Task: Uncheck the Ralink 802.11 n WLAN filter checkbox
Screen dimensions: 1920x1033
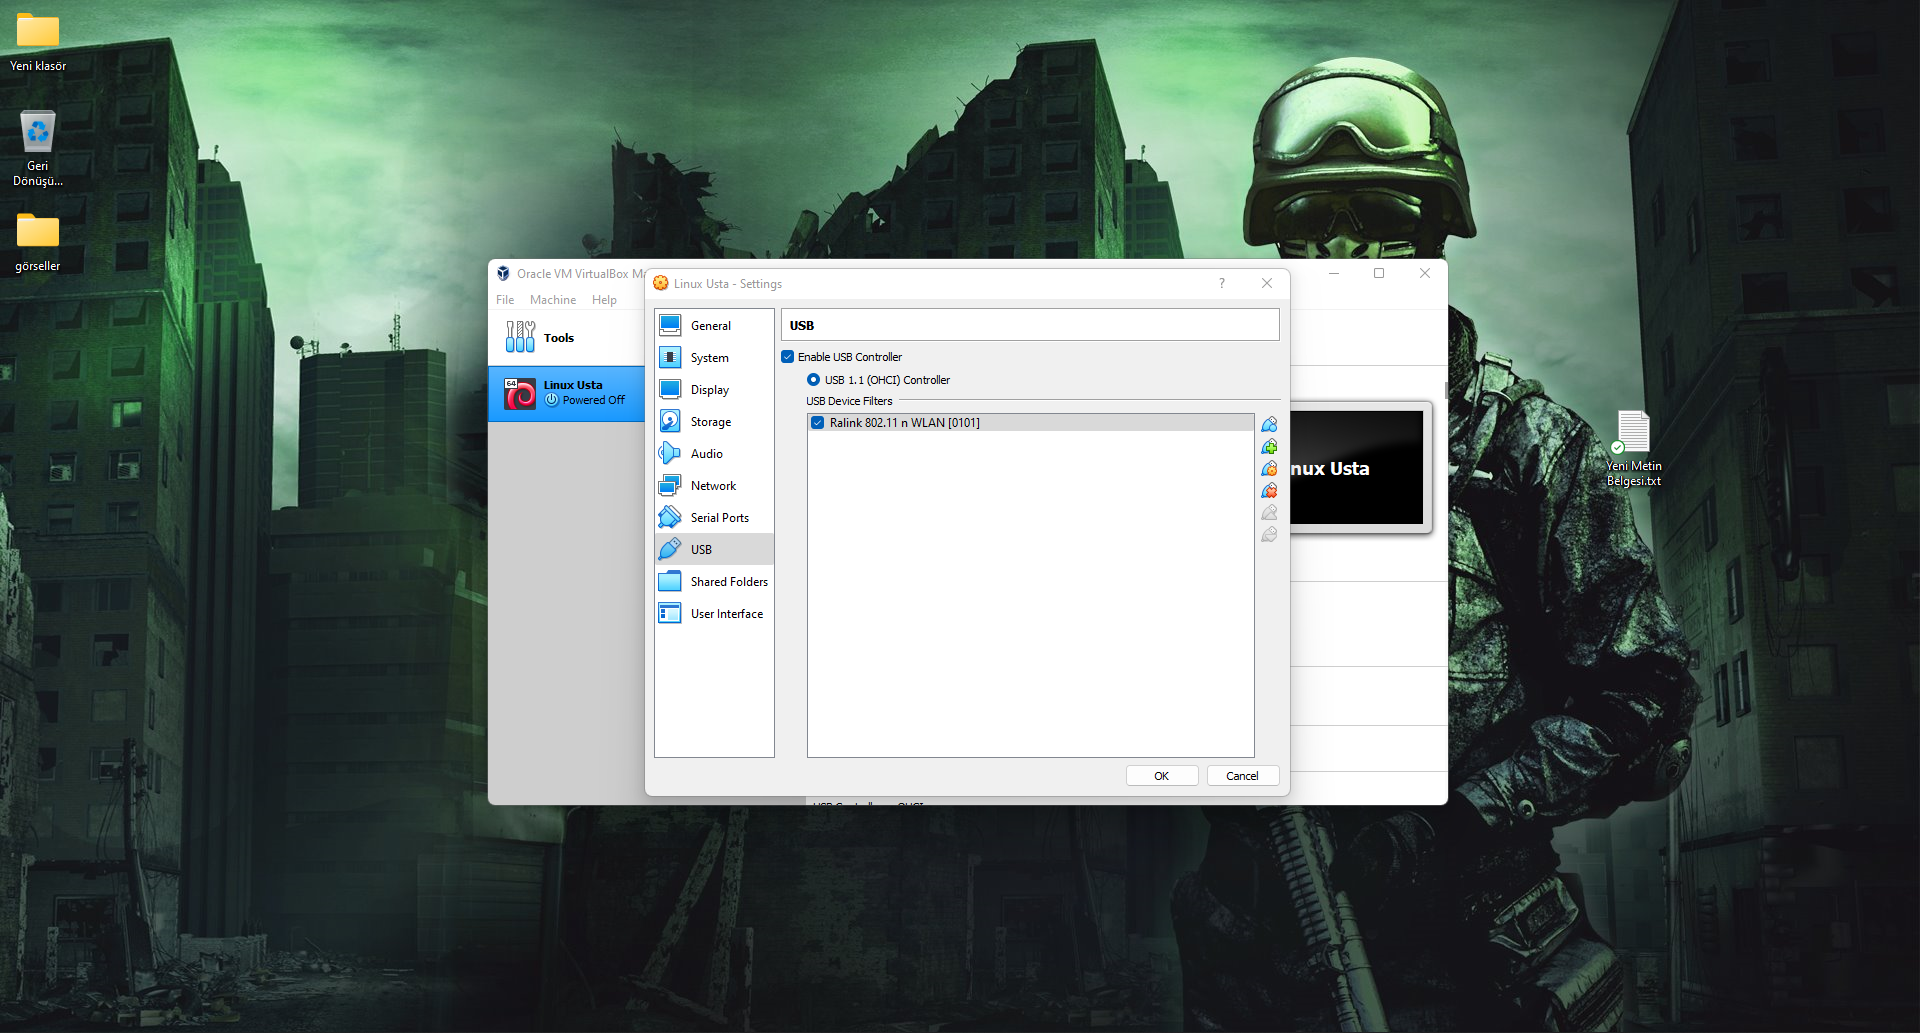Action: coord(818,423)
